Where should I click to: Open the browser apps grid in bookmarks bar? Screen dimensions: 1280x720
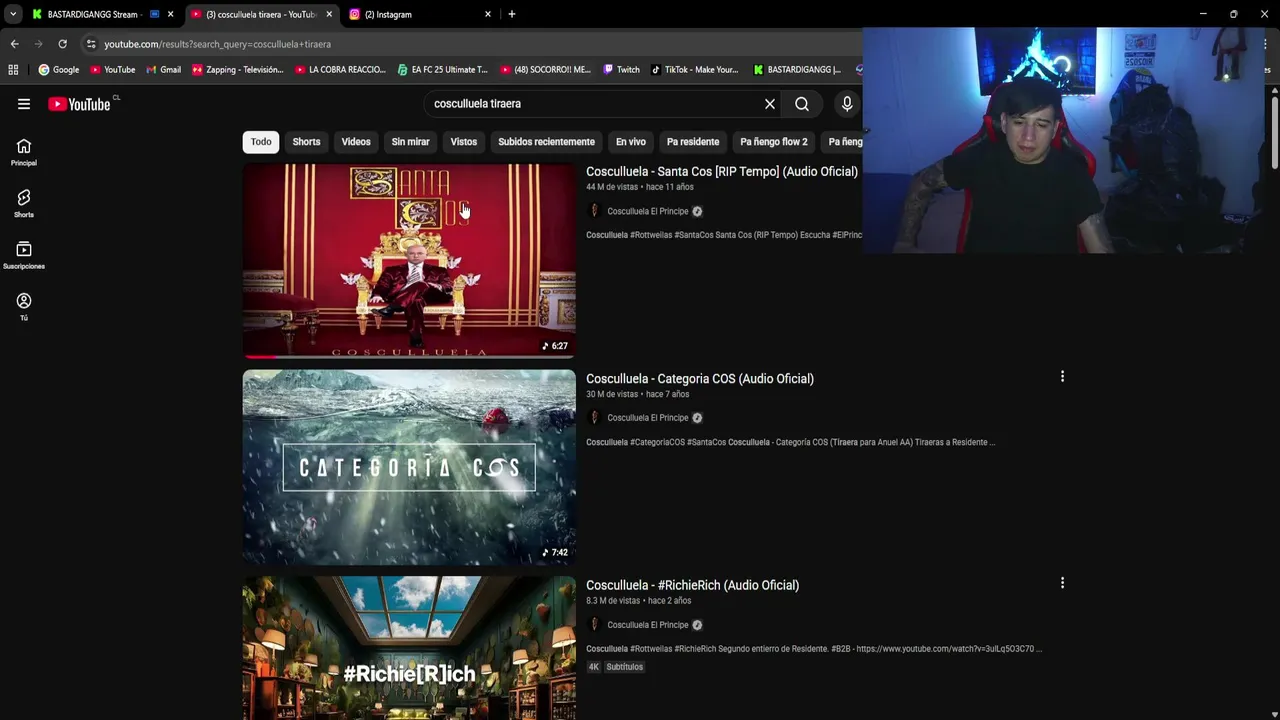tap(13, 70)
